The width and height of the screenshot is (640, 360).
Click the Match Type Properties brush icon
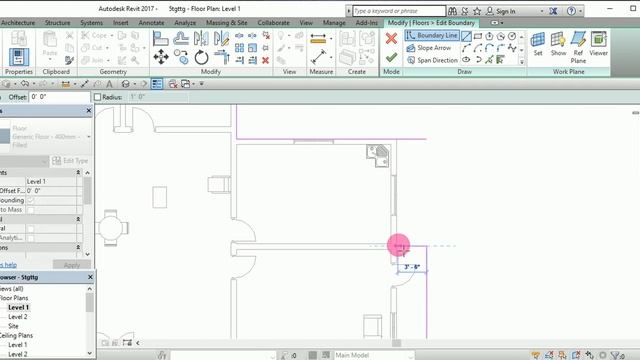pyautogui.click(x=69, y=60)
